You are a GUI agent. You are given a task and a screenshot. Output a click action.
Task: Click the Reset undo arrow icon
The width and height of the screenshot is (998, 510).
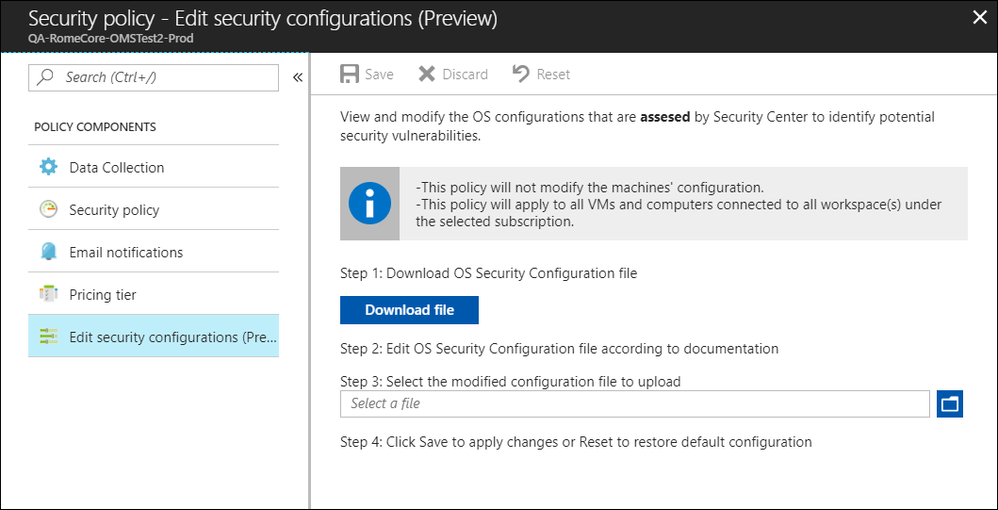pos(520,74)
